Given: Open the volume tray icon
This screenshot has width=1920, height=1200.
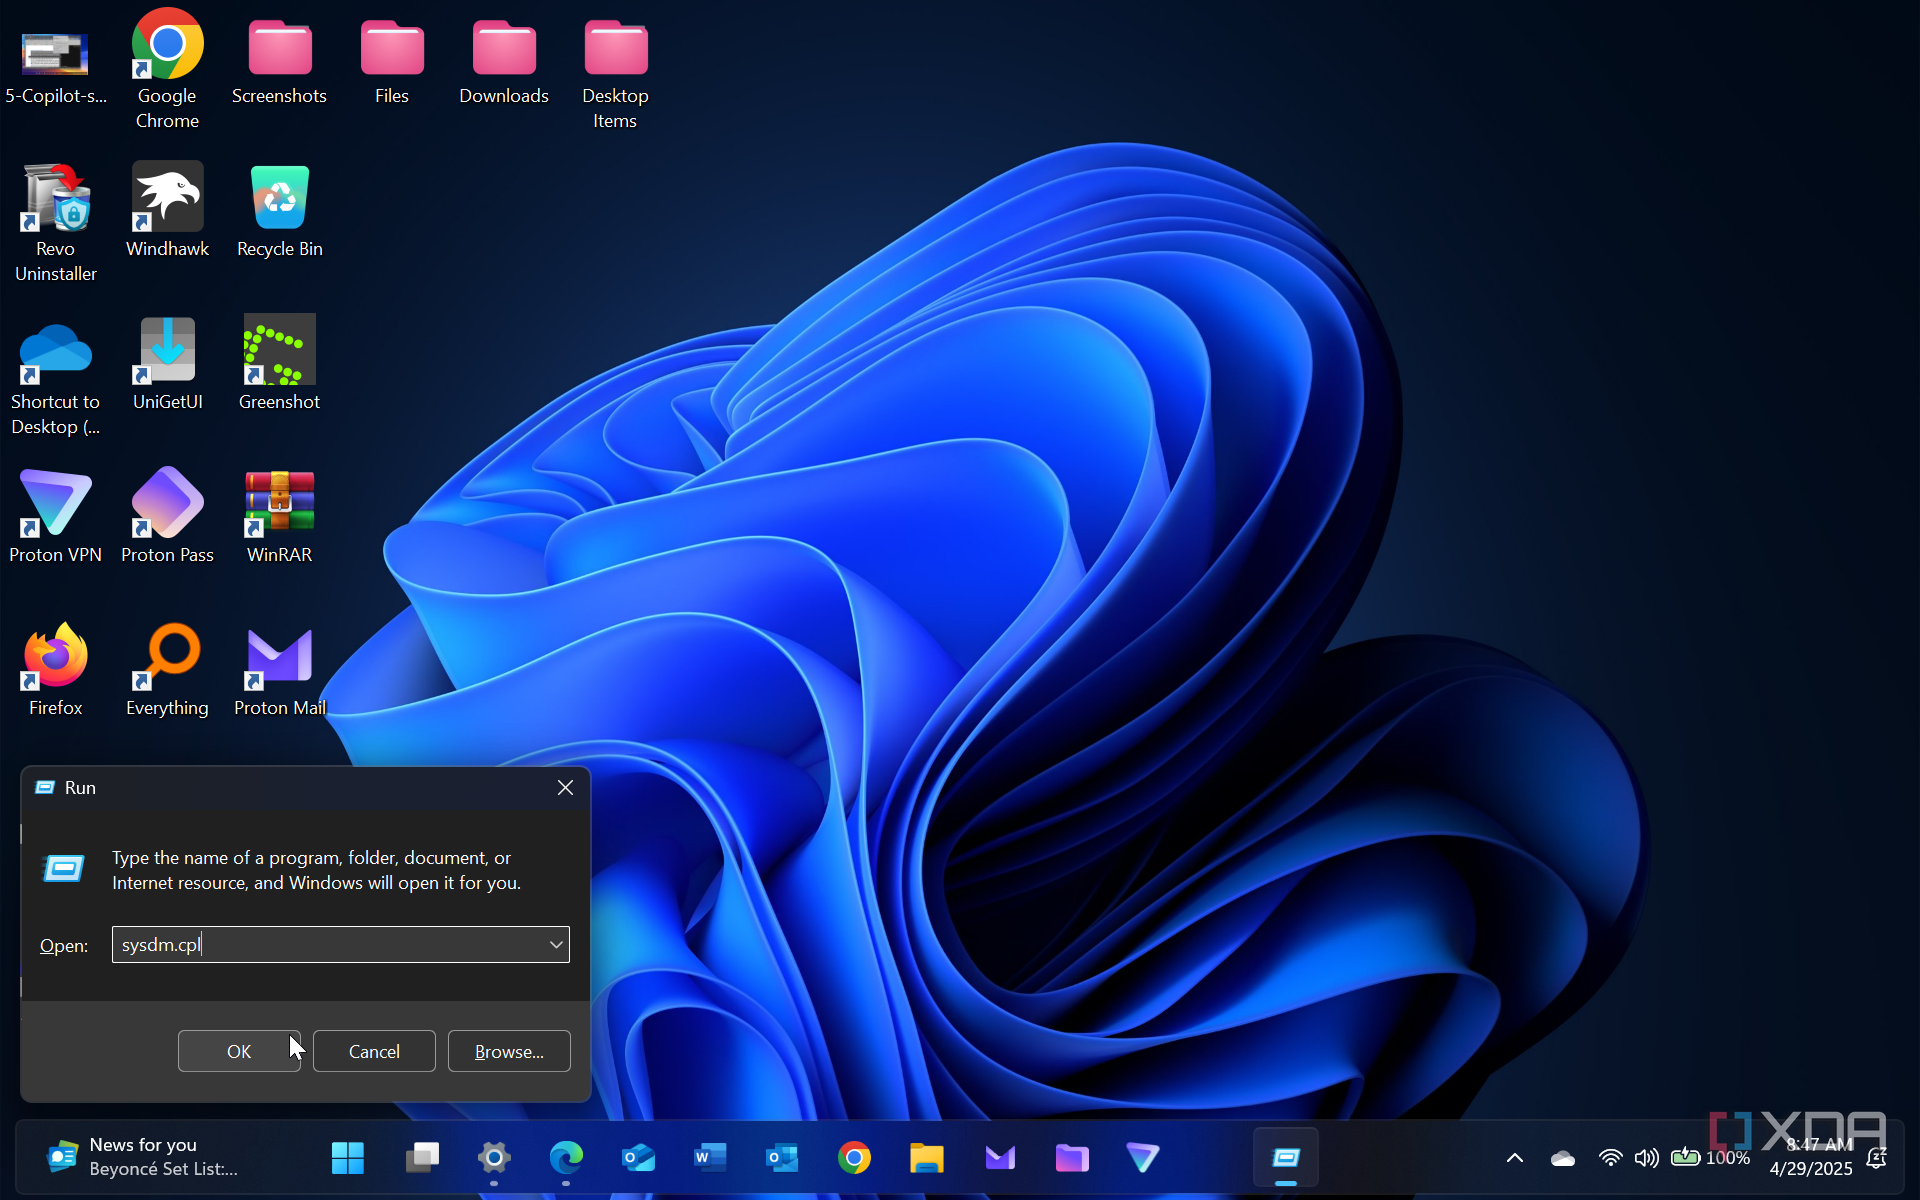Looking at the screenshot, I should [x=1646, y=1158].
